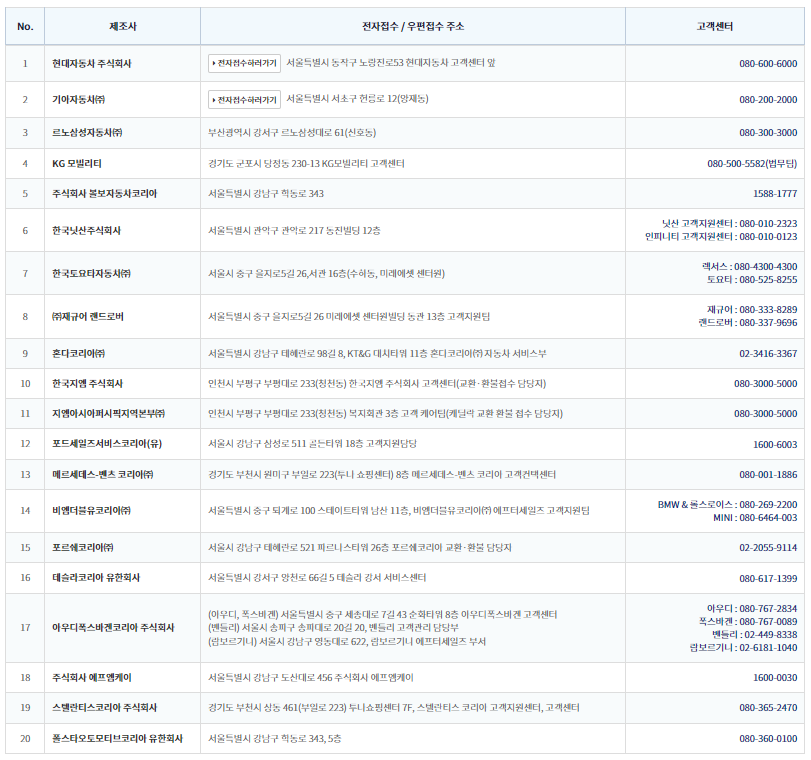Select the No. column header
Viewport: 811px width, 760px height.
click(x=25, y=26)
